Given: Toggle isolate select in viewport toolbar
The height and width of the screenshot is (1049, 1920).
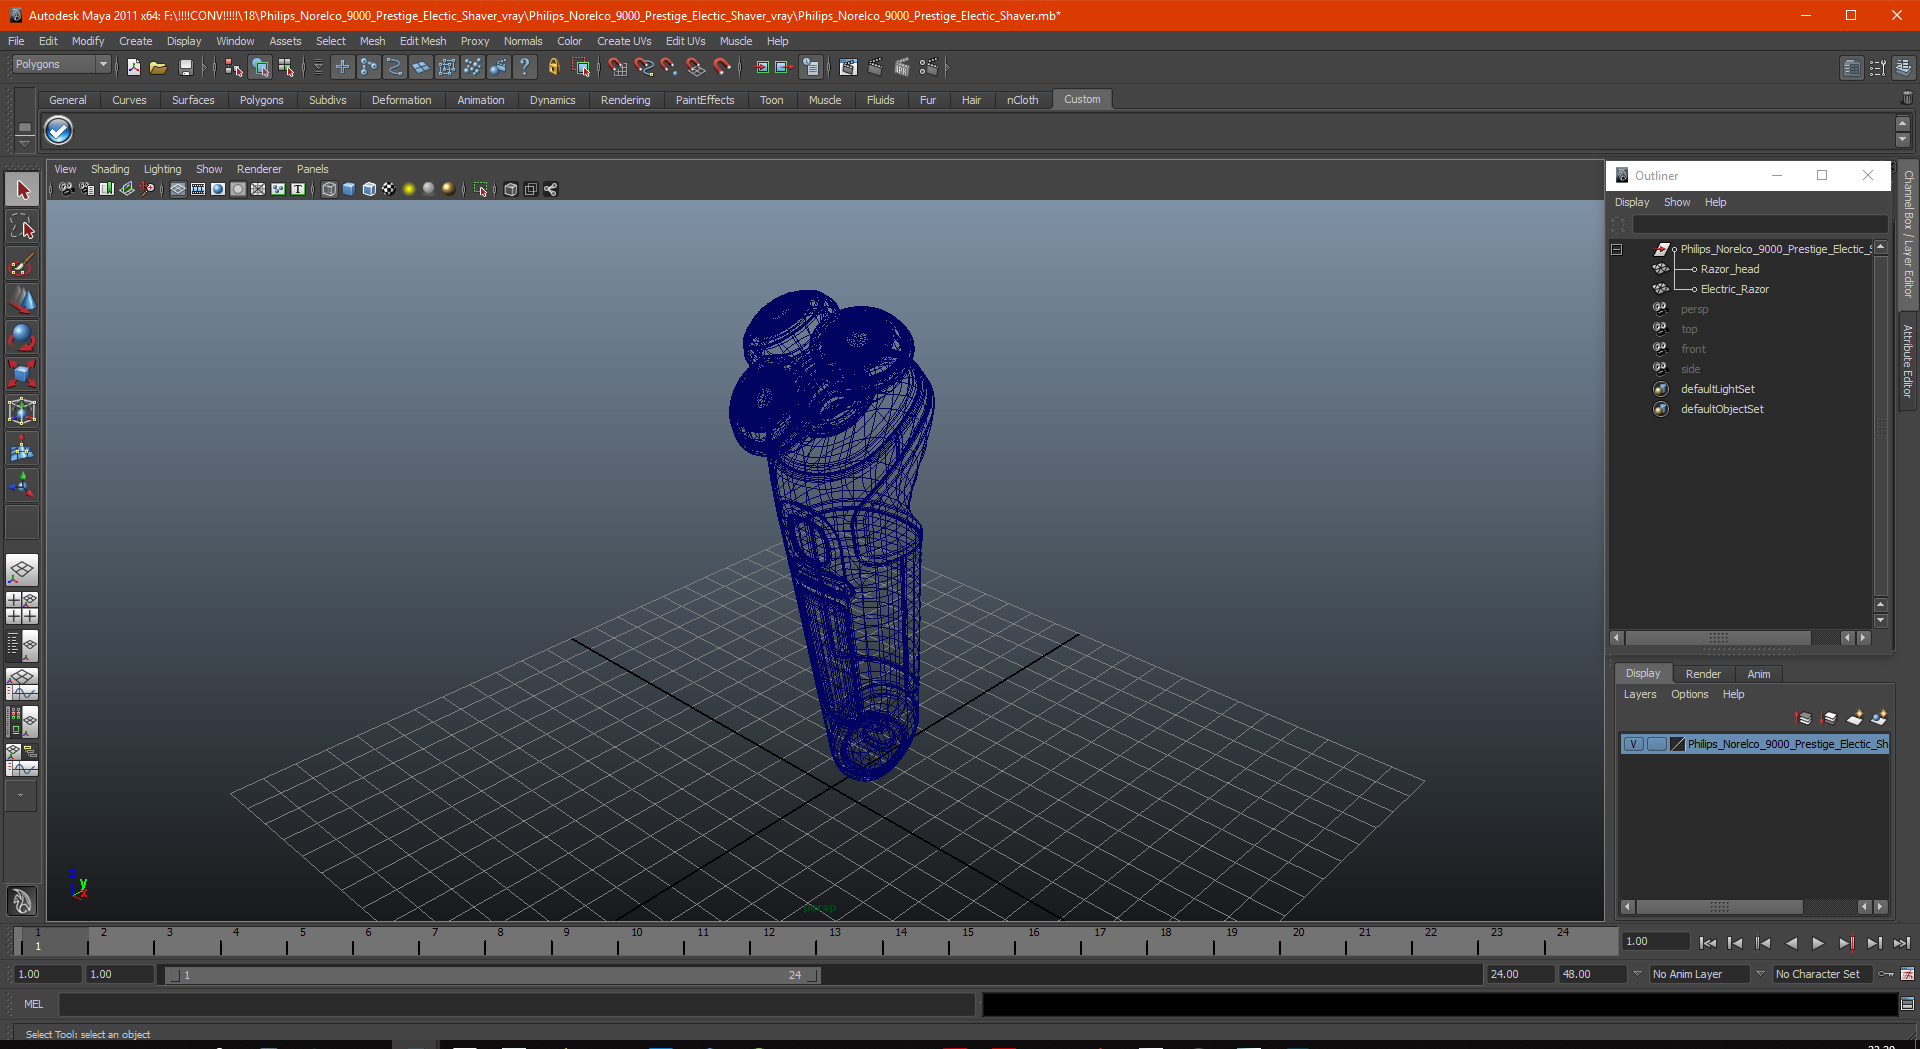Looking at the screenshot, I should (481, 189).
